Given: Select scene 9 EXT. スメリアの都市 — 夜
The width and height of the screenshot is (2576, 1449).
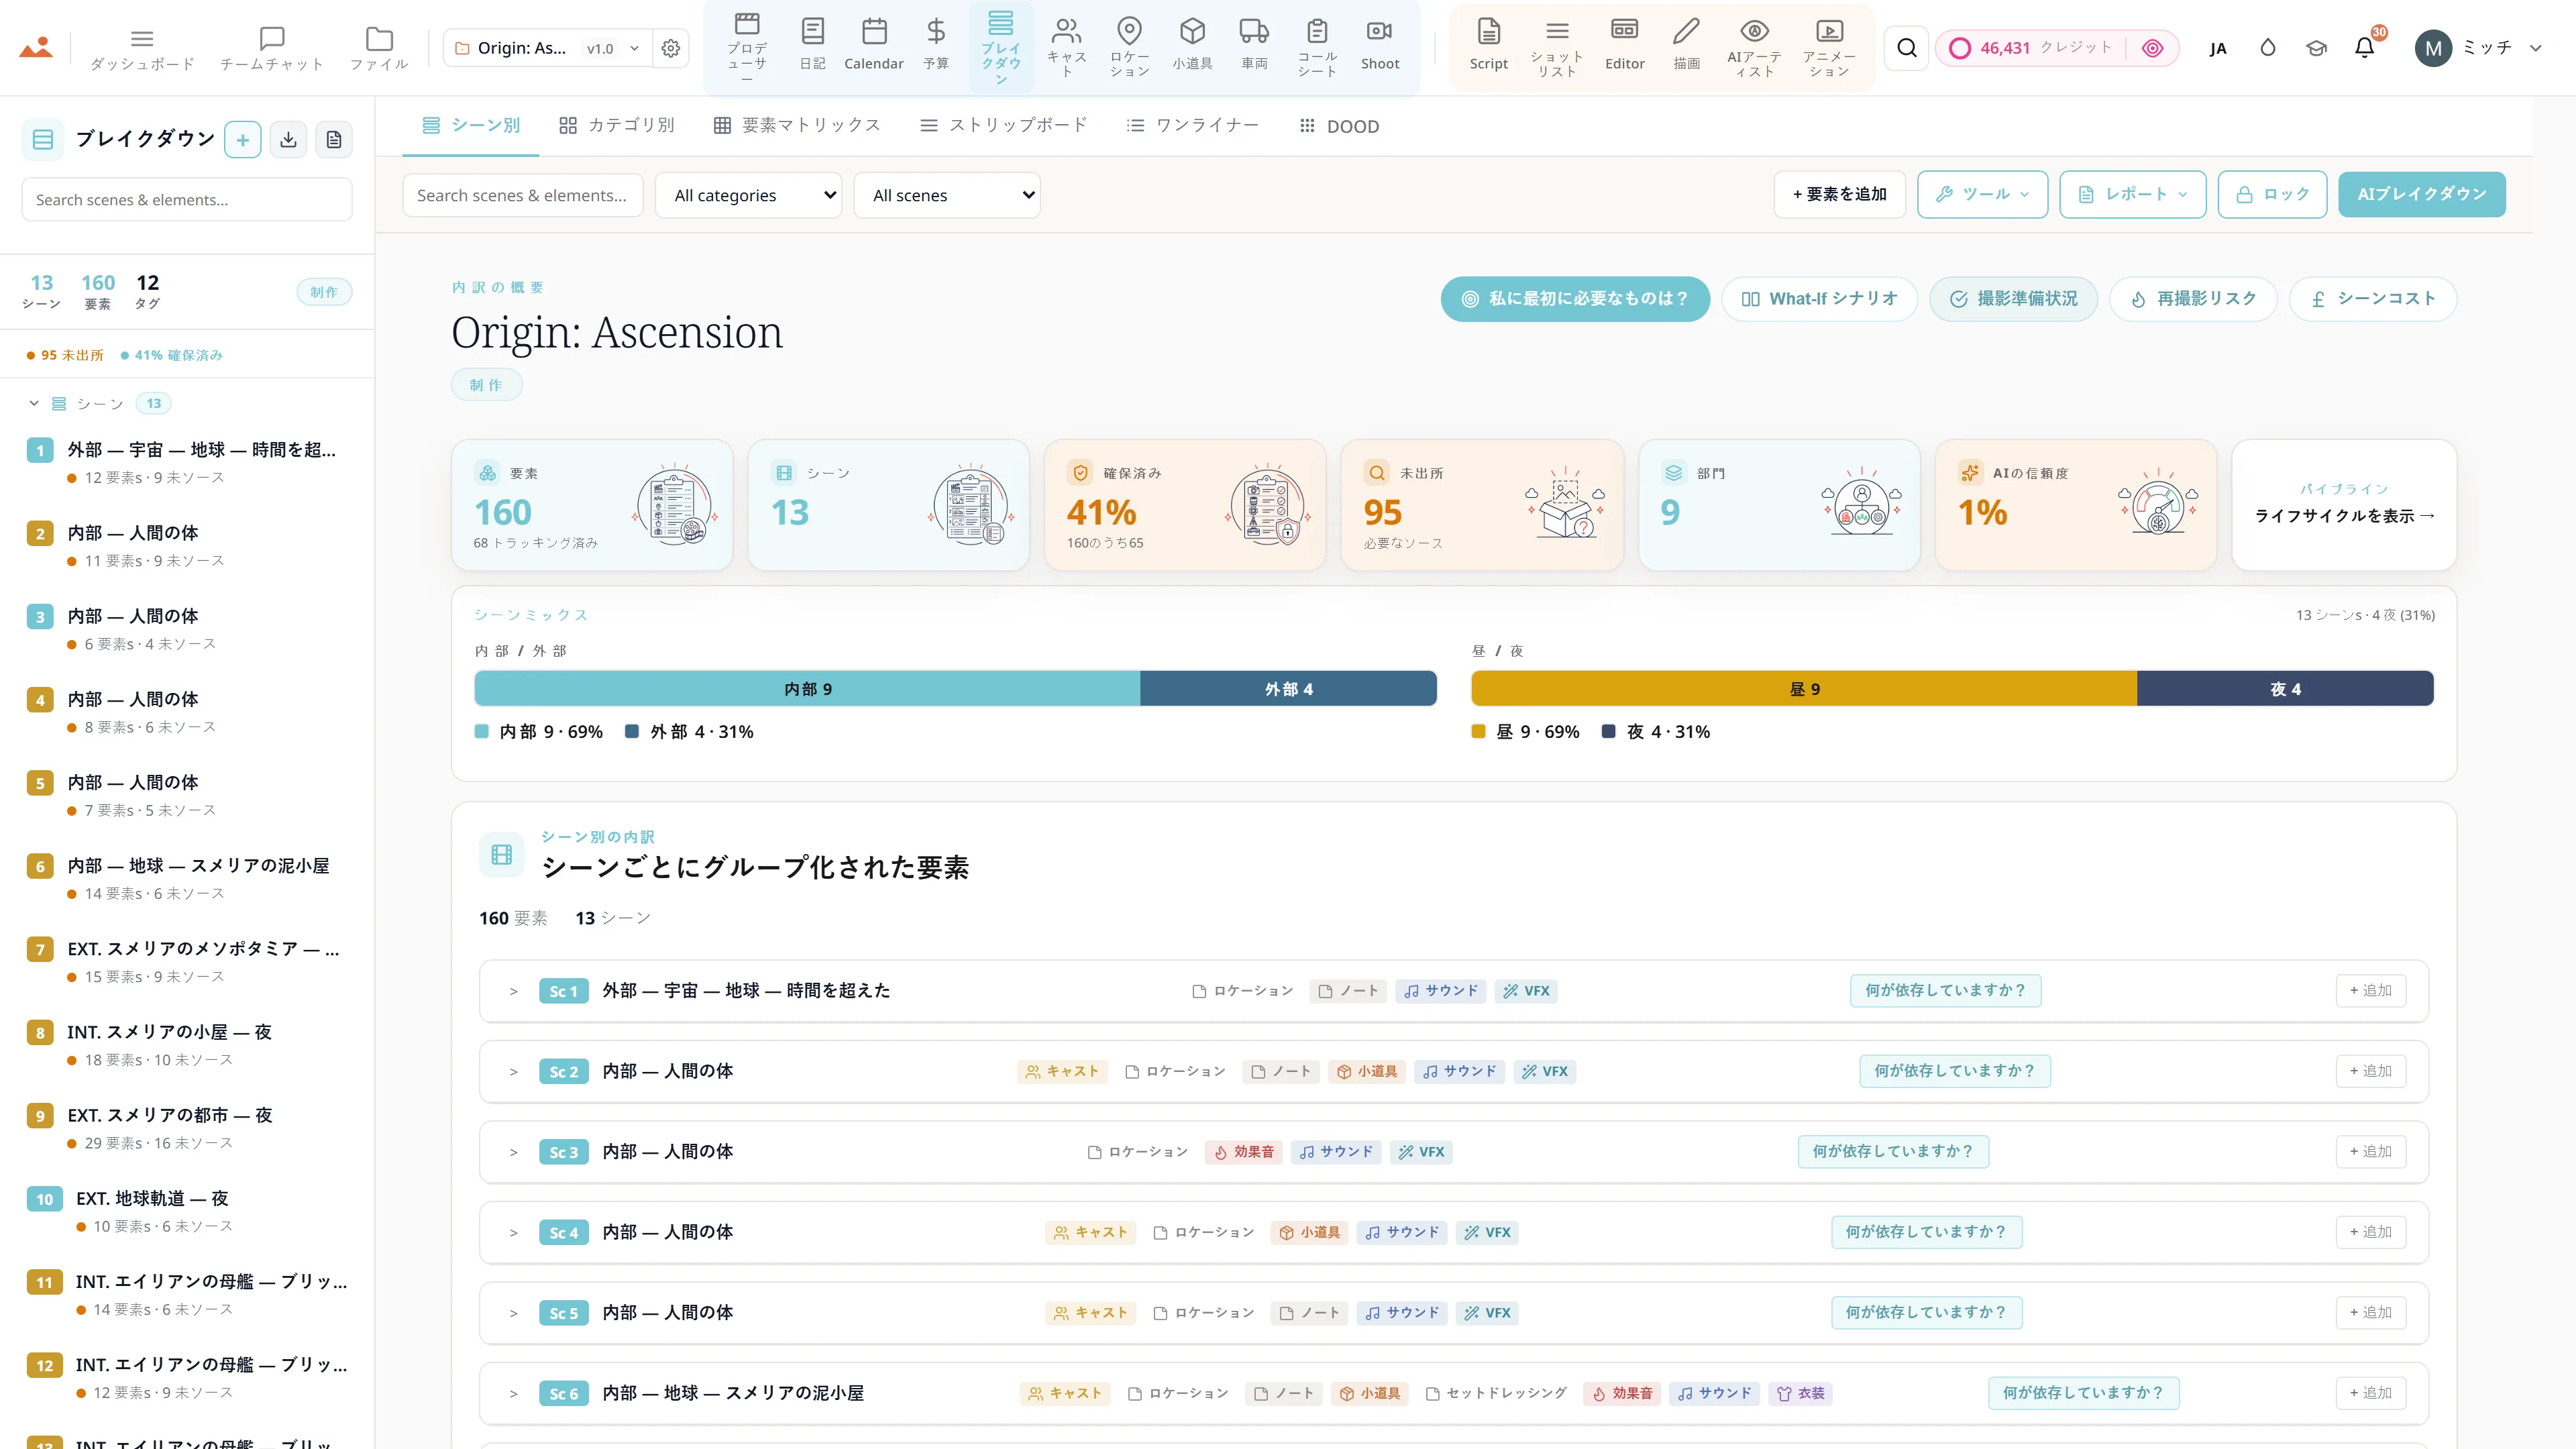Looking at the screenshot, I should pyautogui.click(x=188, y=1128).
